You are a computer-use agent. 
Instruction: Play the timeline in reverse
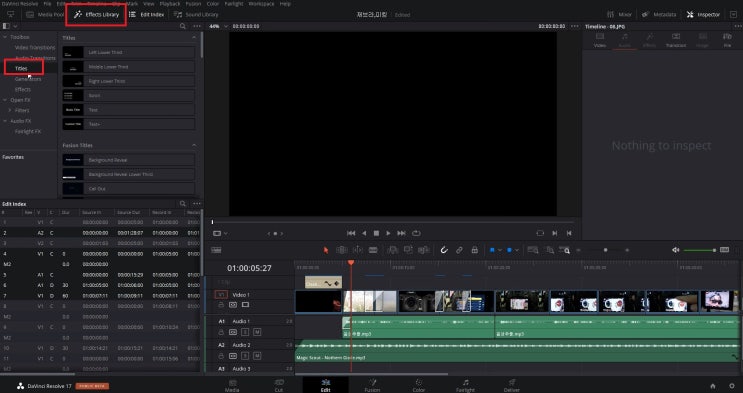364,233
